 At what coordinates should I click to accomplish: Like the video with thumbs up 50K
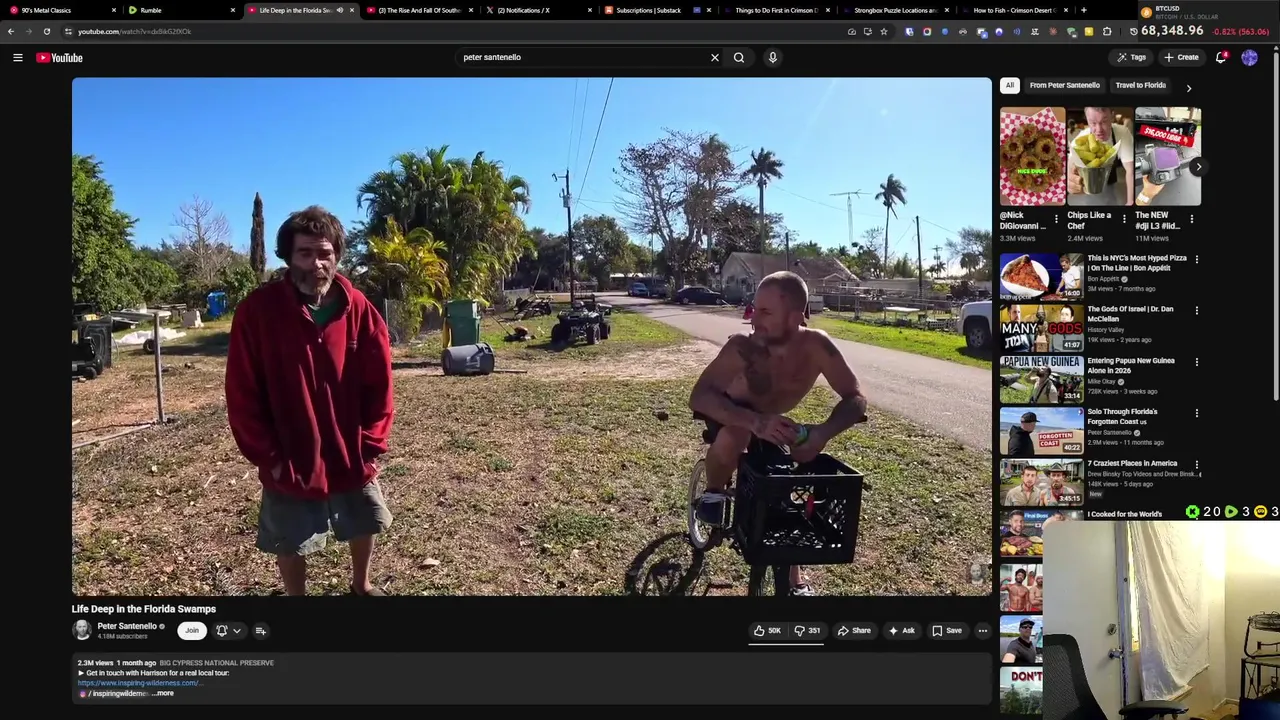(x=767, y=631)
